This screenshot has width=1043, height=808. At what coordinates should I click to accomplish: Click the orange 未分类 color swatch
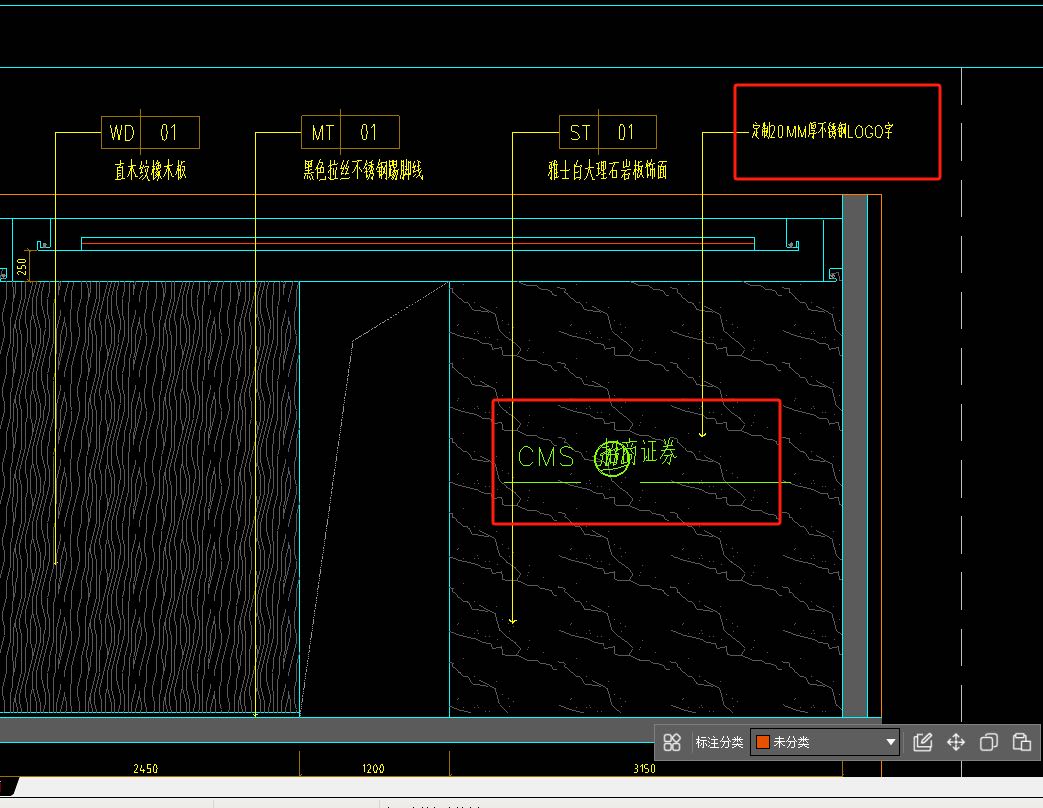pos(763,742)
